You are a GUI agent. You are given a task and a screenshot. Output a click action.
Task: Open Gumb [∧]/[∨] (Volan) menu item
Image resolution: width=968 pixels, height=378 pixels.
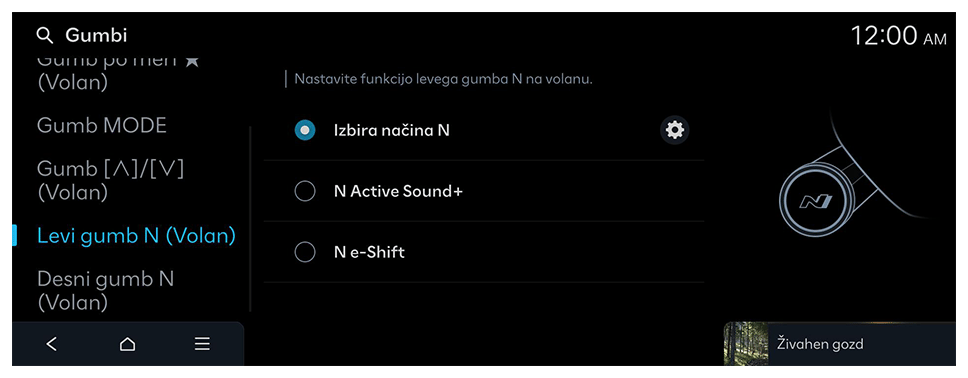pyautogui.click(x=110, y=181)
